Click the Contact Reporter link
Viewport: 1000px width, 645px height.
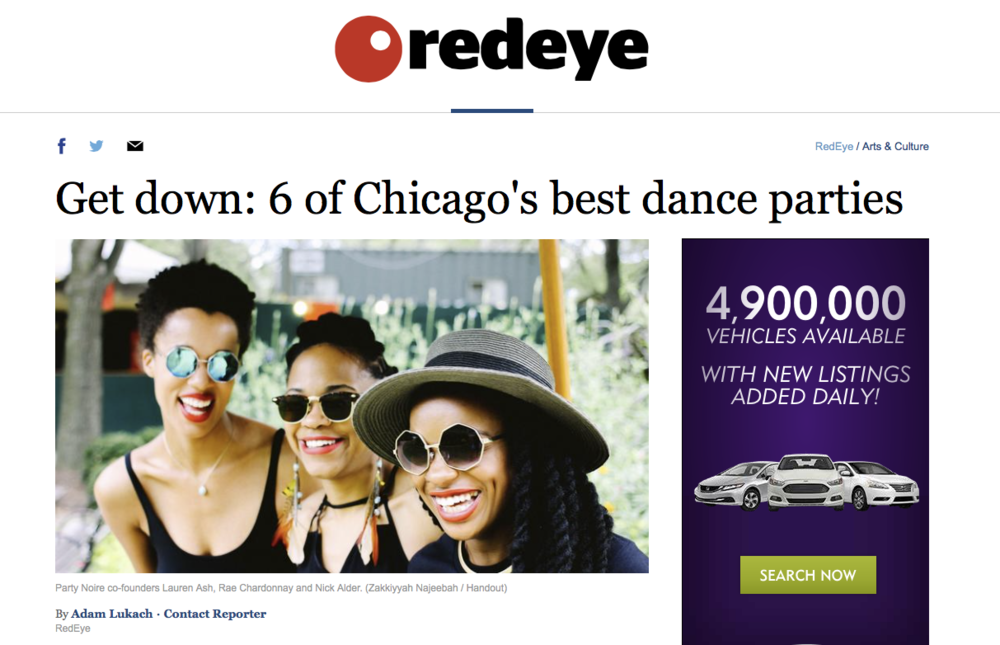coord(215,614)
